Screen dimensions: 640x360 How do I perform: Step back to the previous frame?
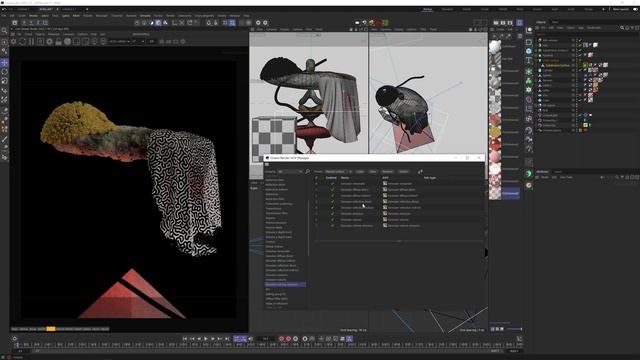199,339
